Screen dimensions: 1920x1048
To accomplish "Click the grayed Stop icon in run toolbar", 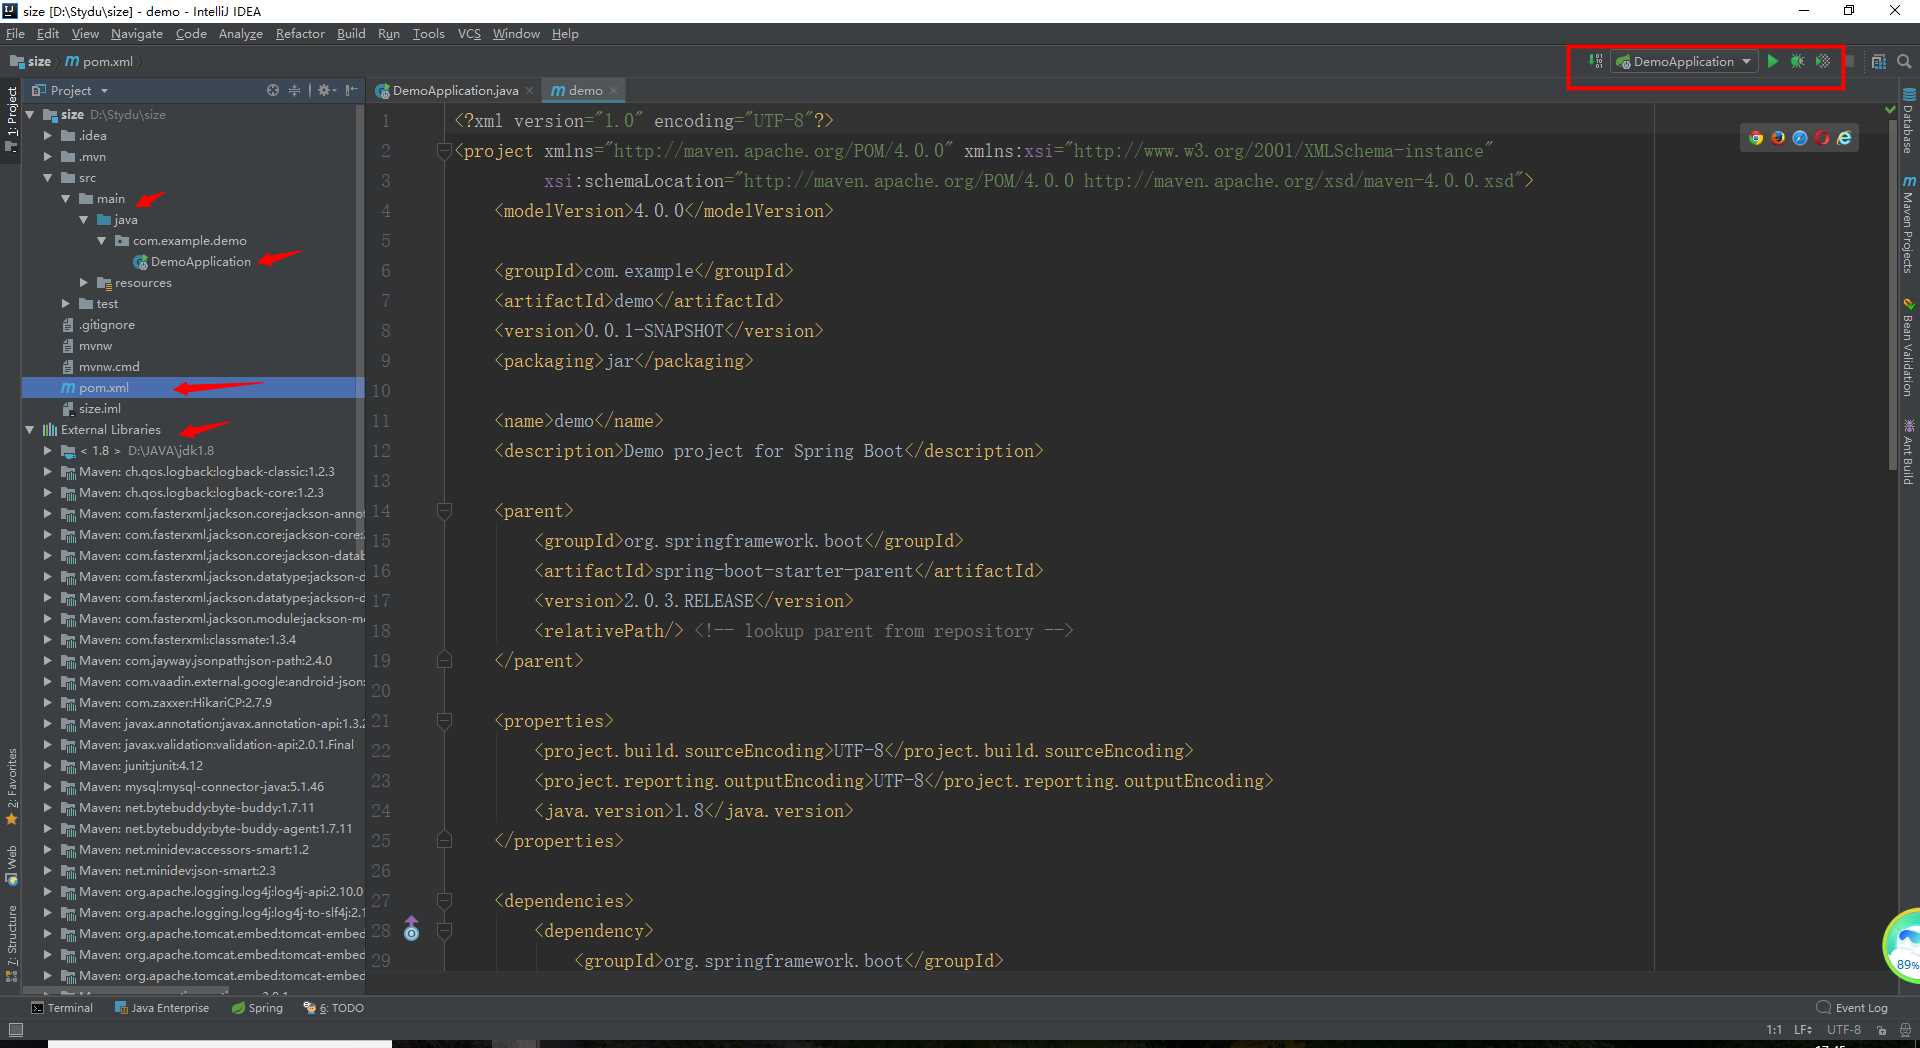I will pos(1849,61).
